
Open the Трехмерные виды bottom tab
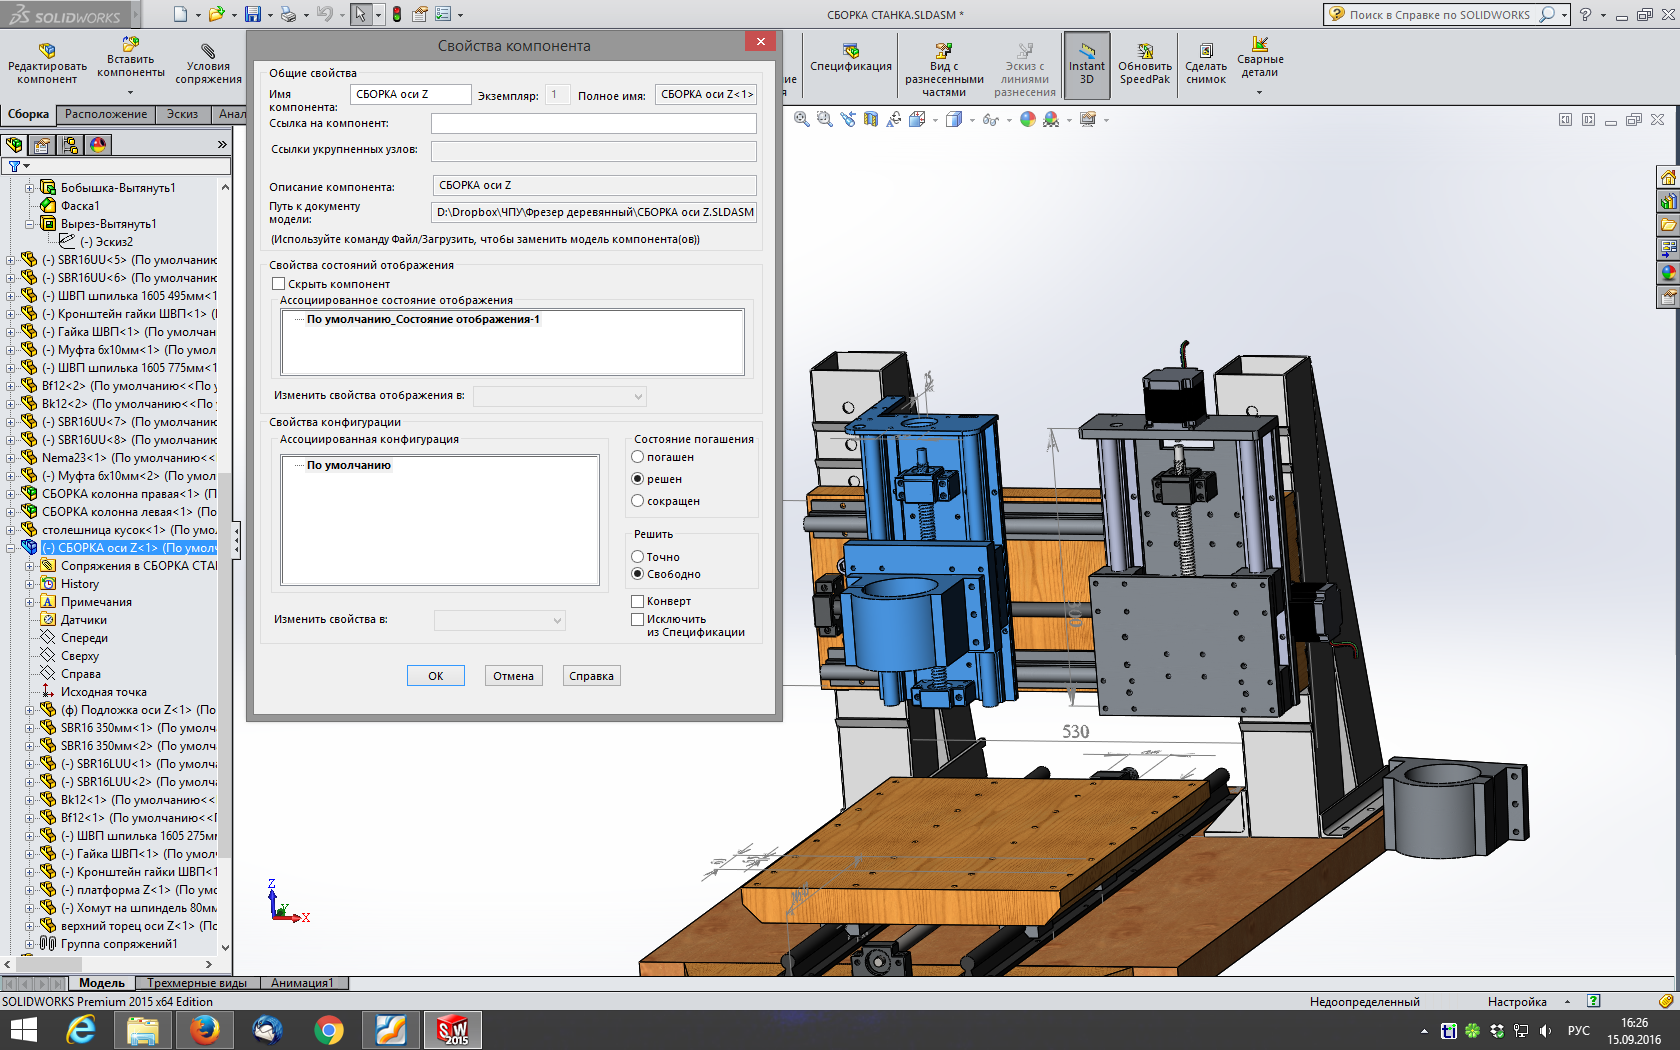click(196, 983)
